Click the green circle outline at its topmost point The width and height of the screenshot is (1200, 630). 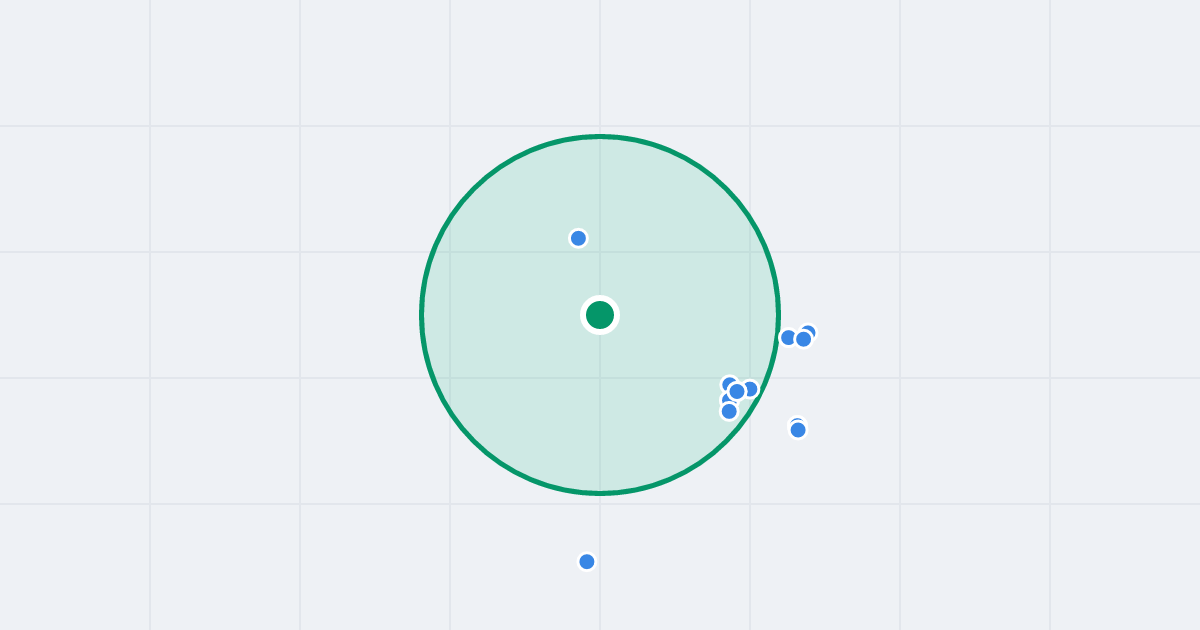coord(600,136)
